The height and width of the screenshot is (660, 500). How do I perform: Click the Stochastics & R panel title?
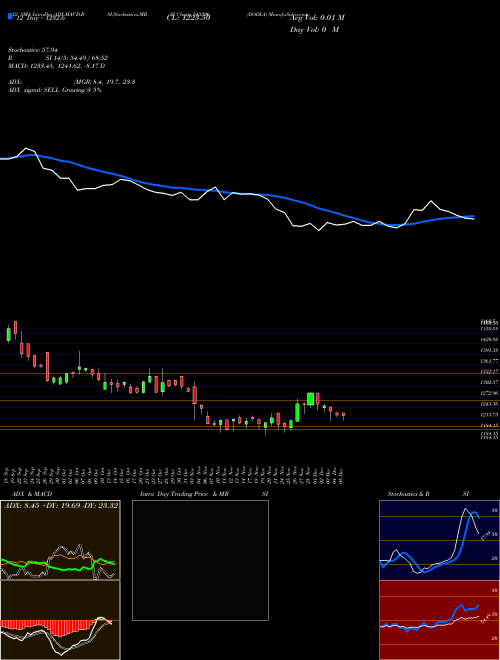[408, 494]
